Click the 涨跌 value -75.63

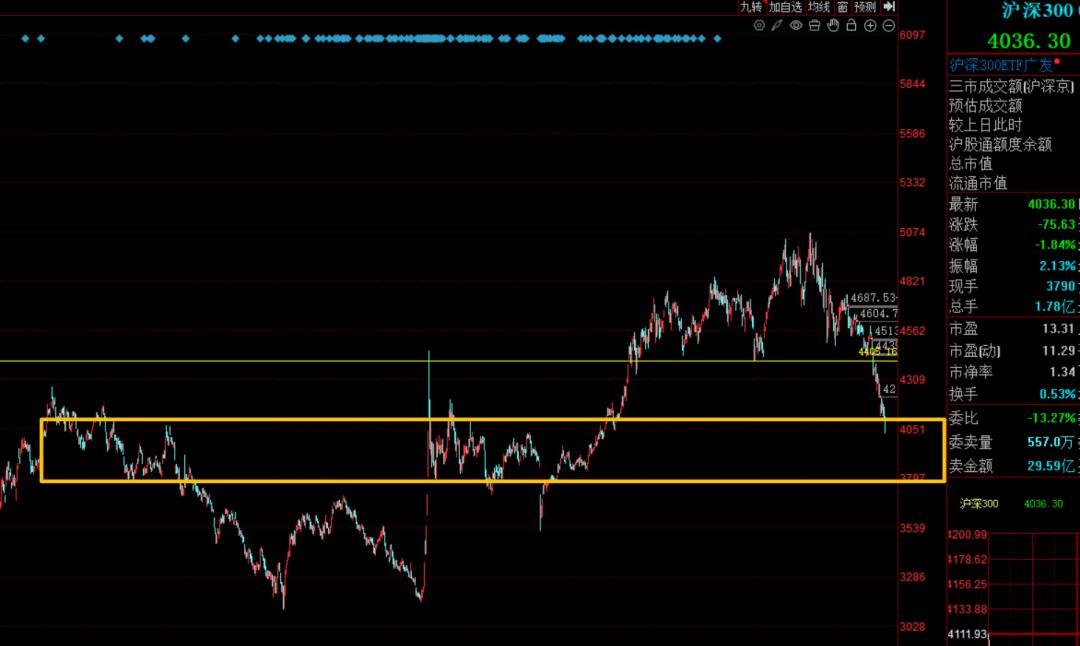[x=1057, y=225]
